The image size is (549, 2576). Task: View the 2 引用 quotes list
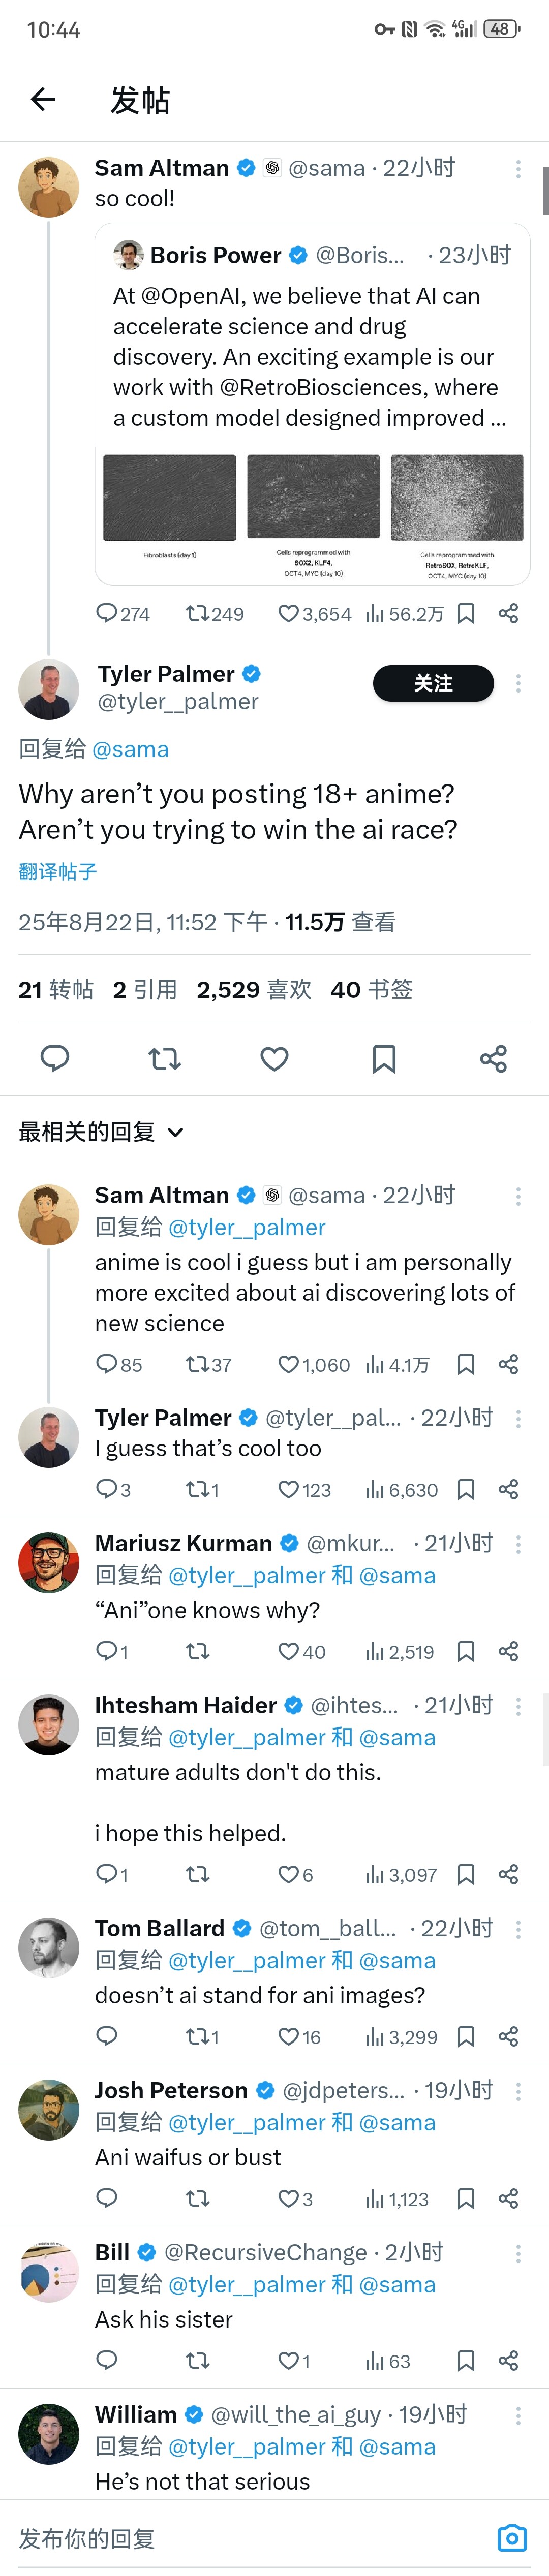(x=145, y=989)
